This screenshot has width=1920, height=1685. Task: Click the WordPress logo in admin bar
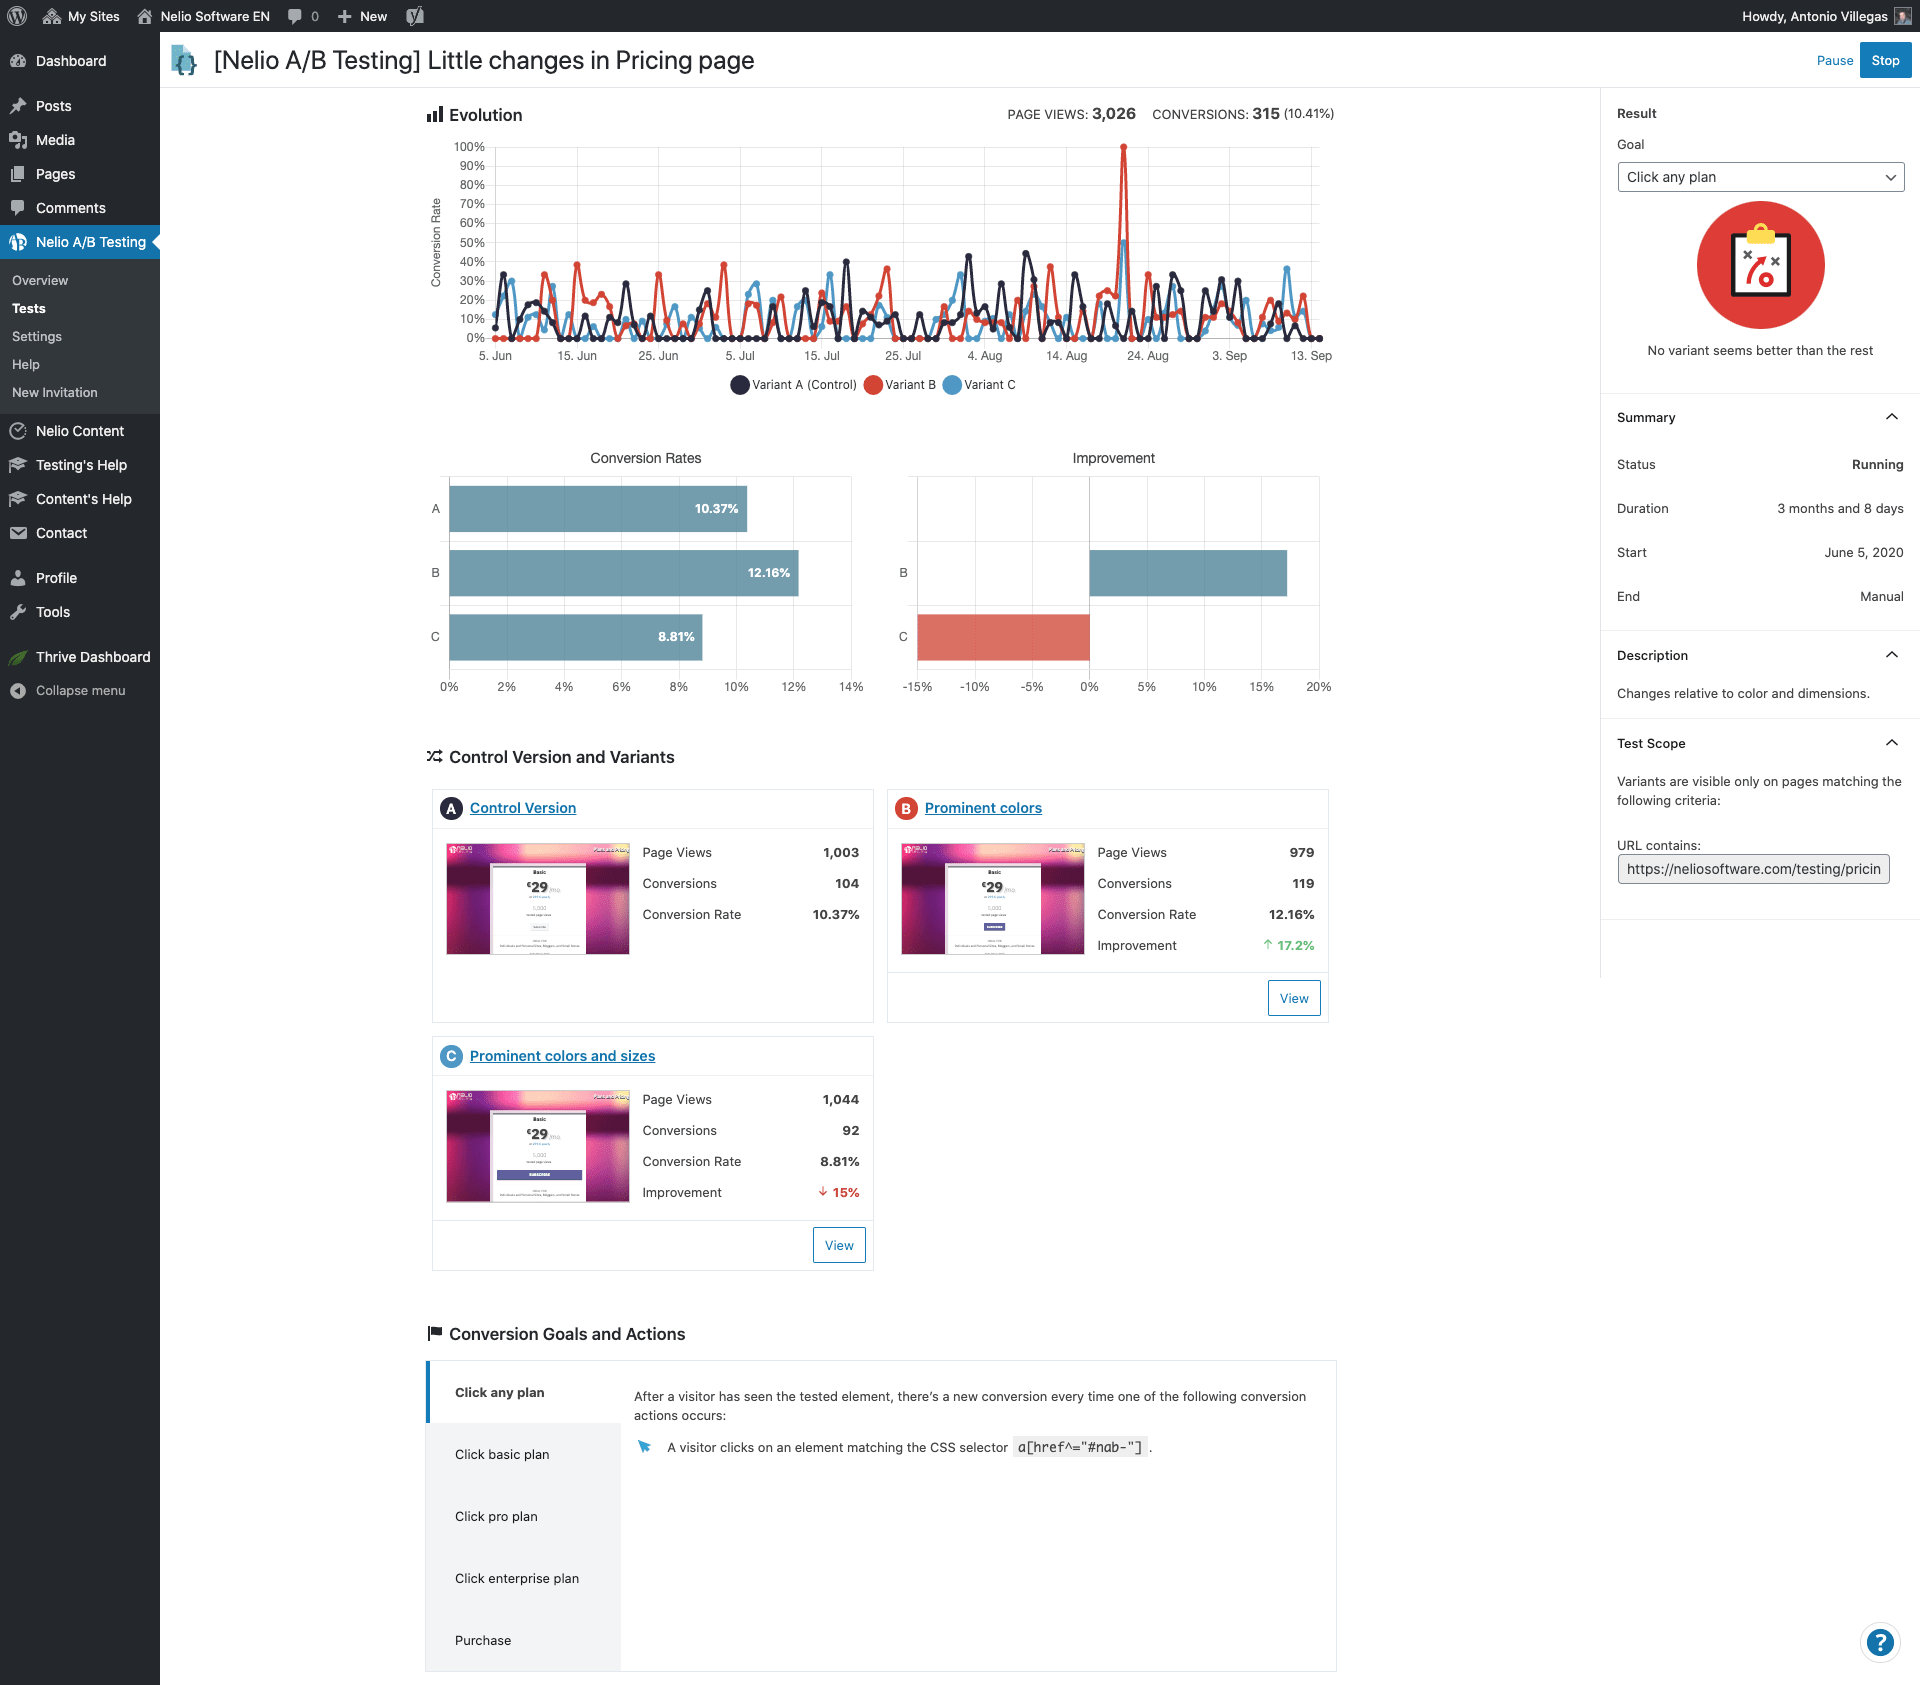point(17,16)
